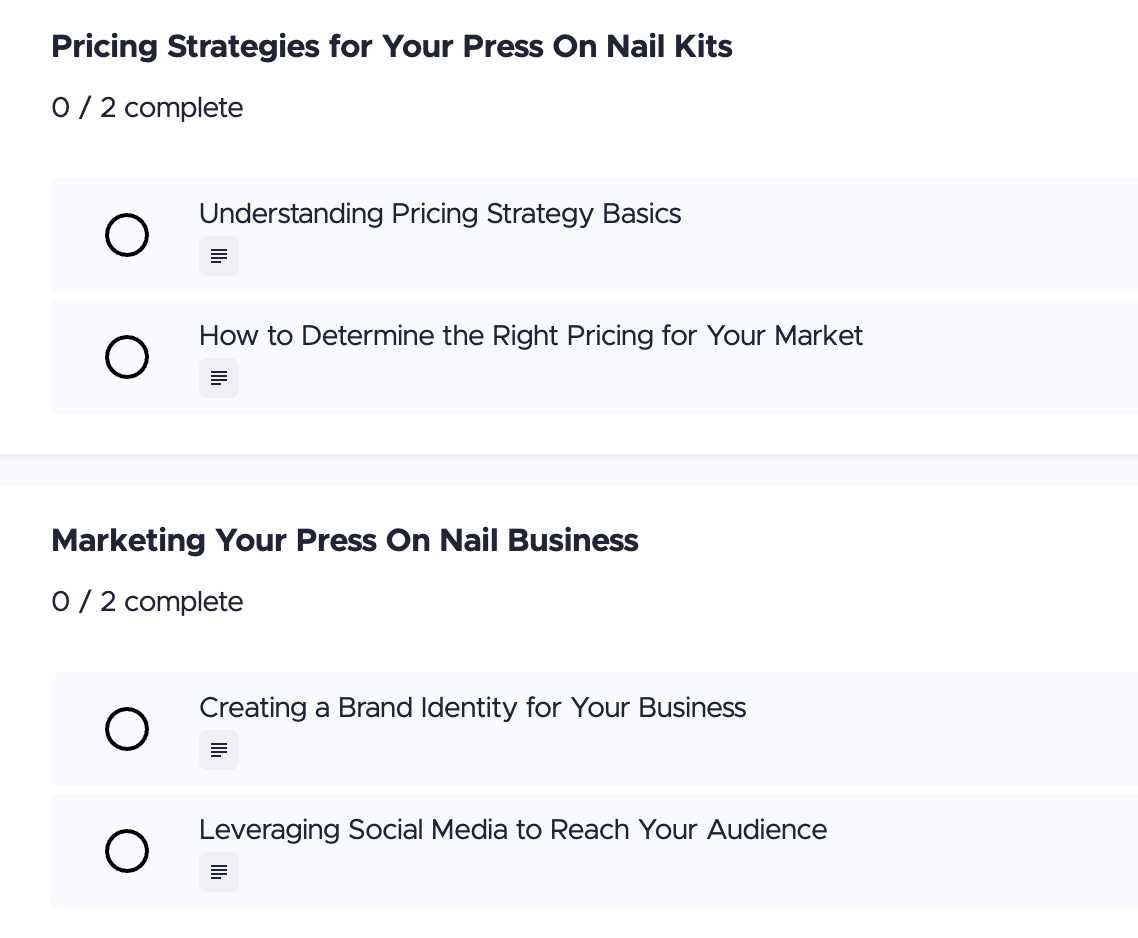Click the notes icon below Creating a Brand Identity
The image size is (1138, 938).
coord(219,750)
